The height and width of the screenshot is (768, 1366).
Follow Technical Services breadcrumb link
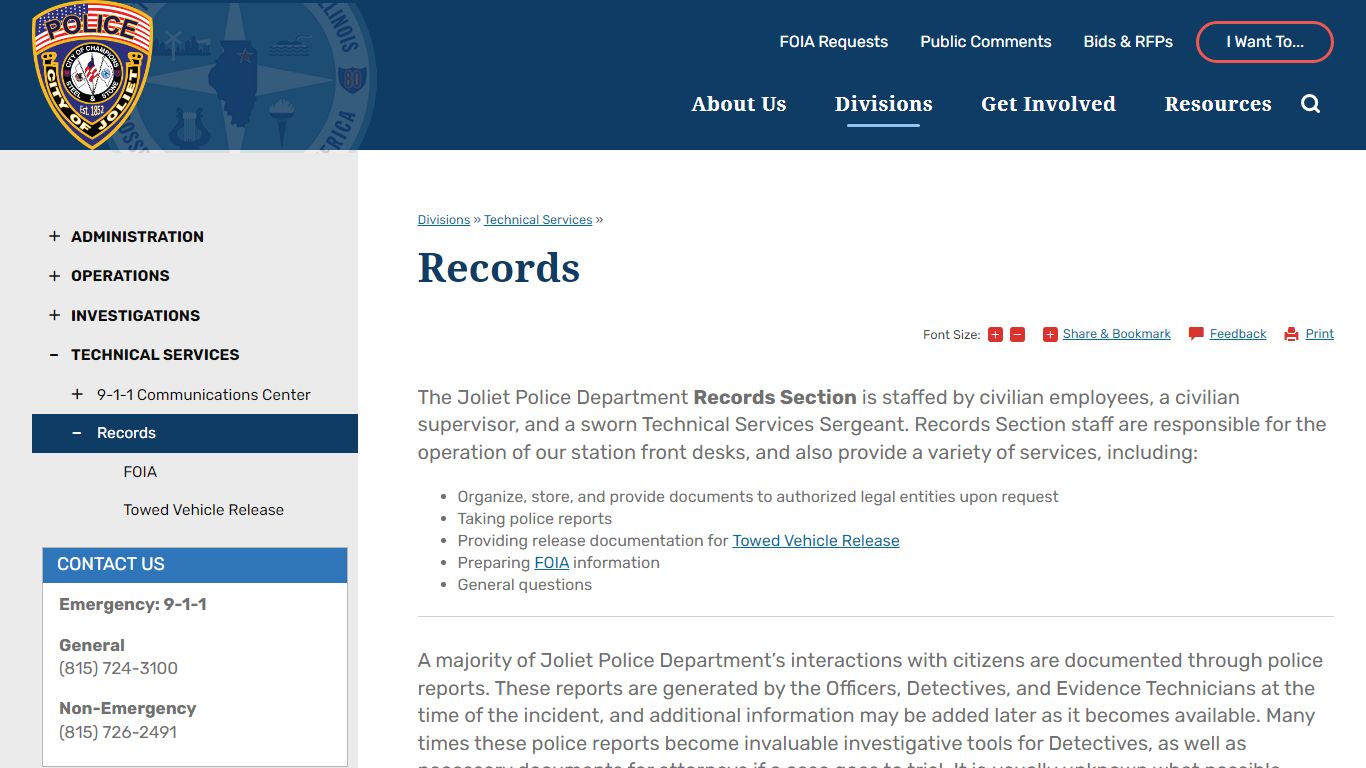click(538, 220)
